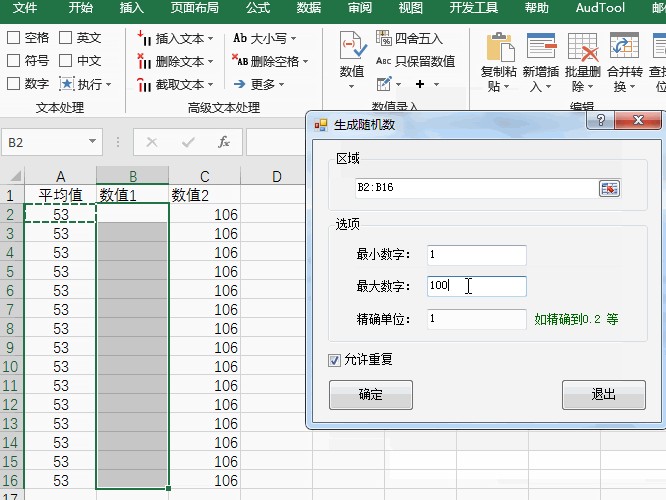The image size is (666, 500).
Task: Click the formula bar confirm check icon
Action: pos(188,142)
